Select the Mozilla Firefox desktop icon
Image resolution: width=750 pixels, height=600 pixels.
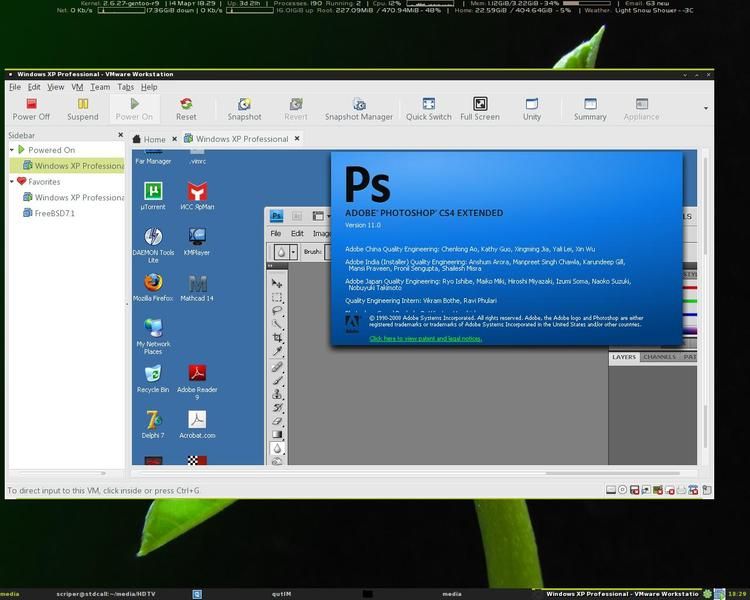pos(153,287)
